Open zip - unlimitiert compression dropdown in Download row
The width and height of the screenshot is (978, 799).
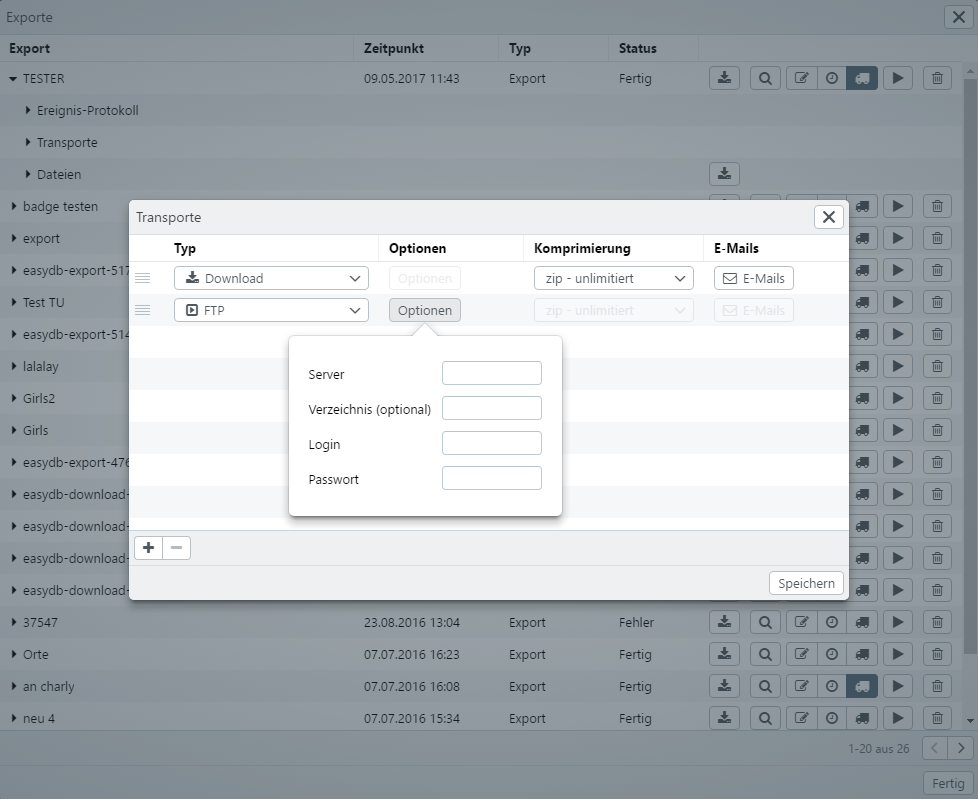click(614, 278)
